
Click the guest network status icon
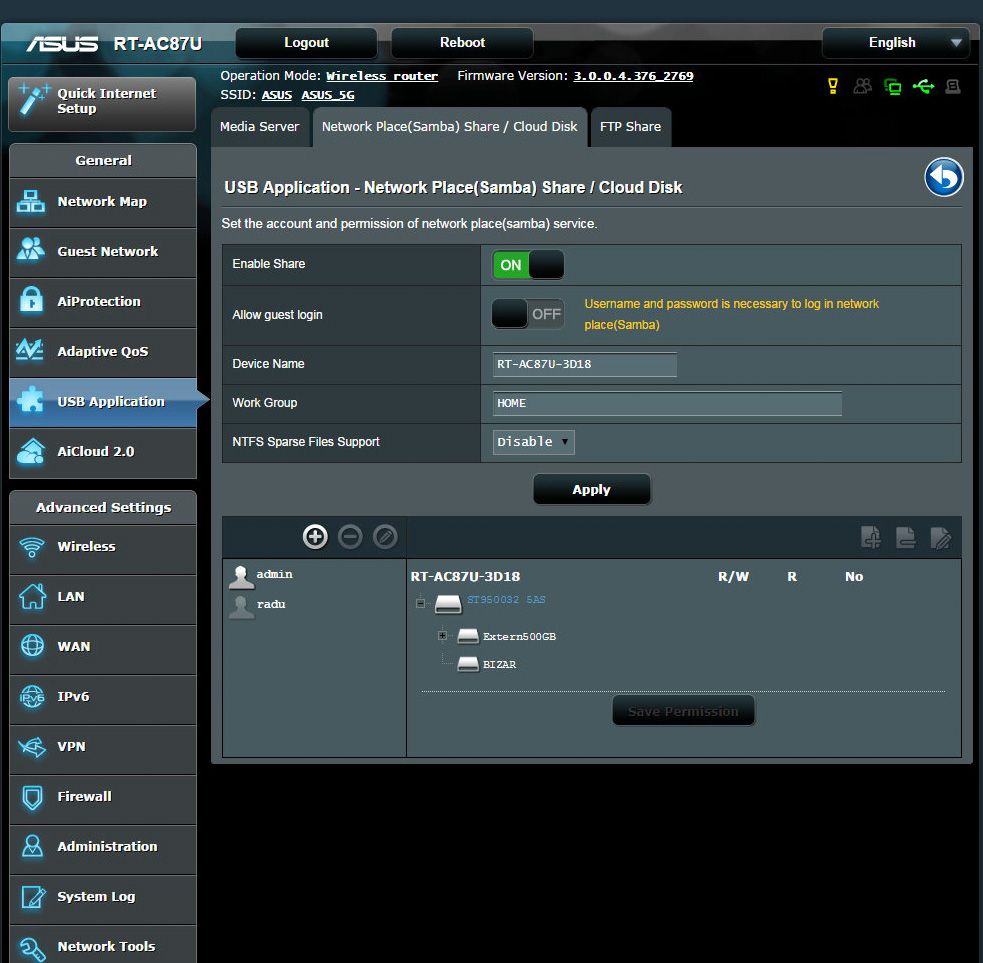[x=863, y=86]
